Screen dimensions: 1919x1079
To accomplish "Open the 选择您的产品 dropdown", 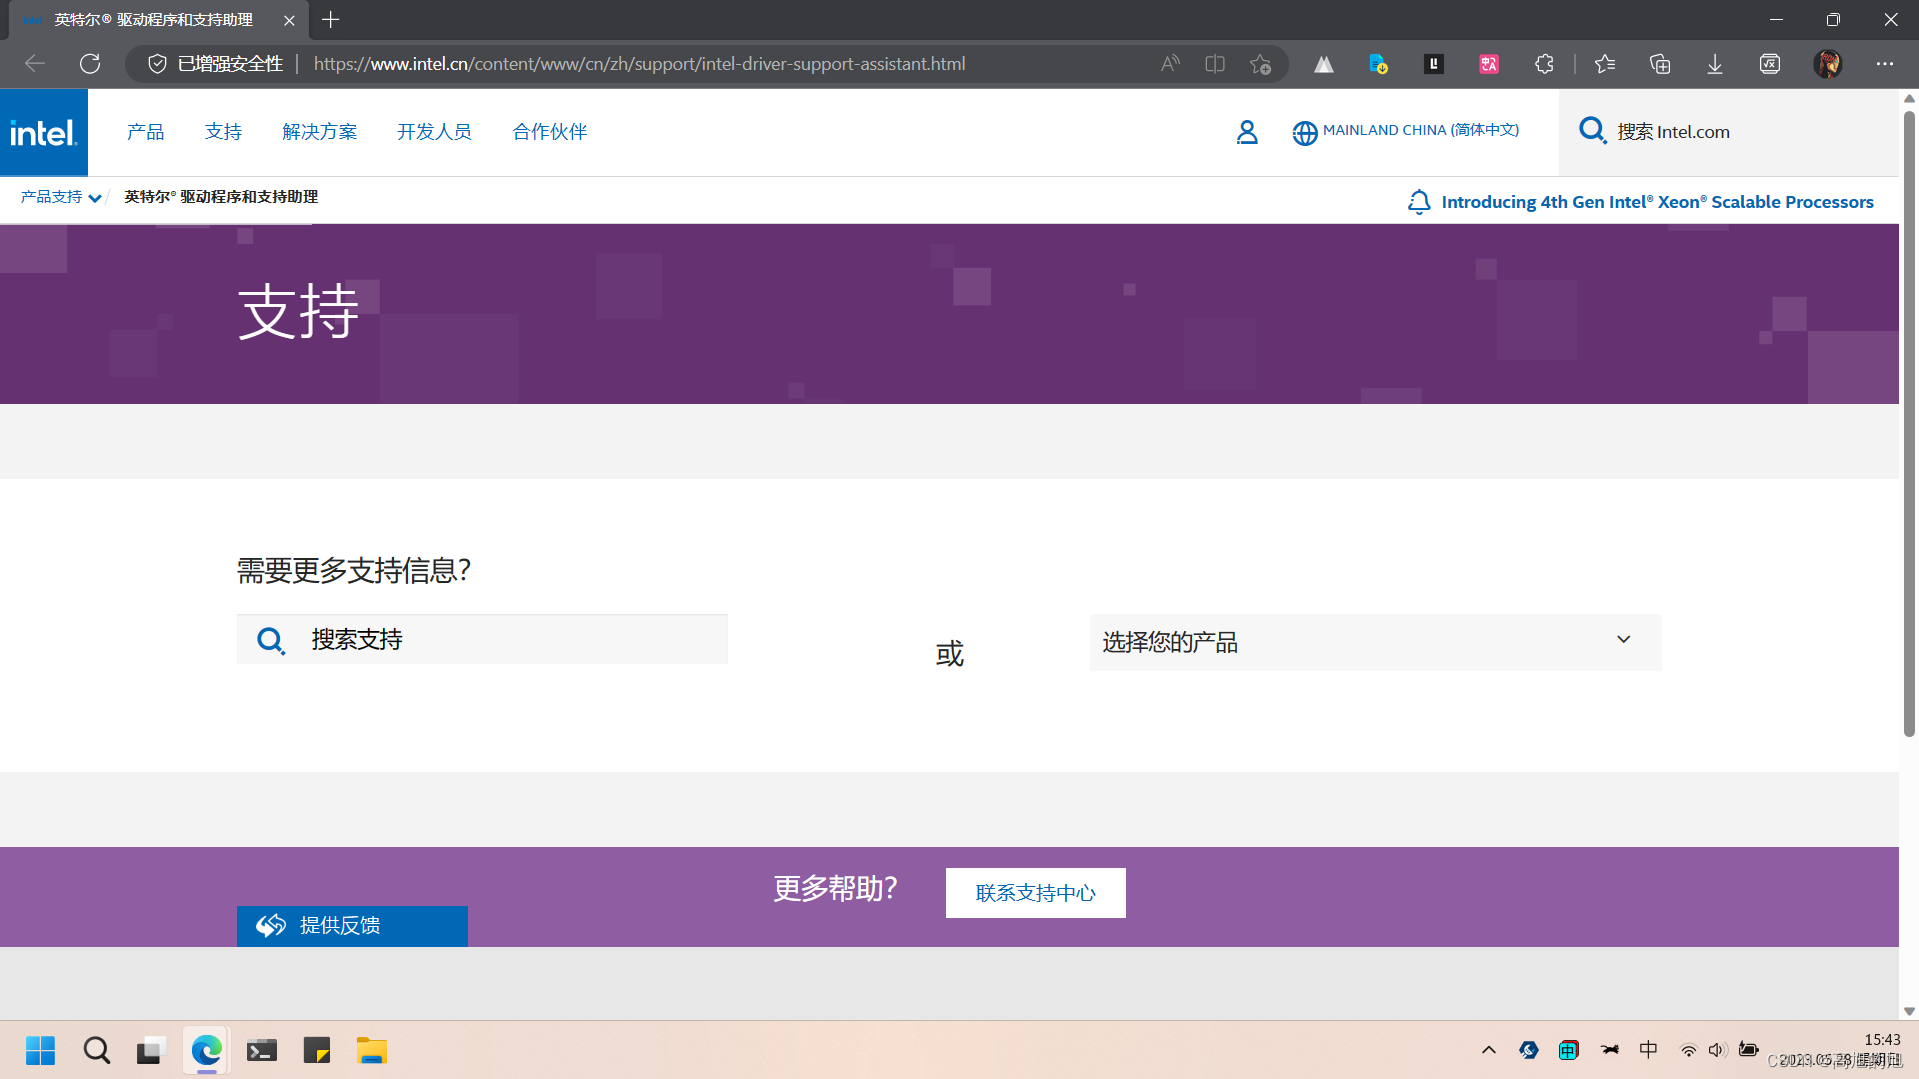I will pos(1375,642).
